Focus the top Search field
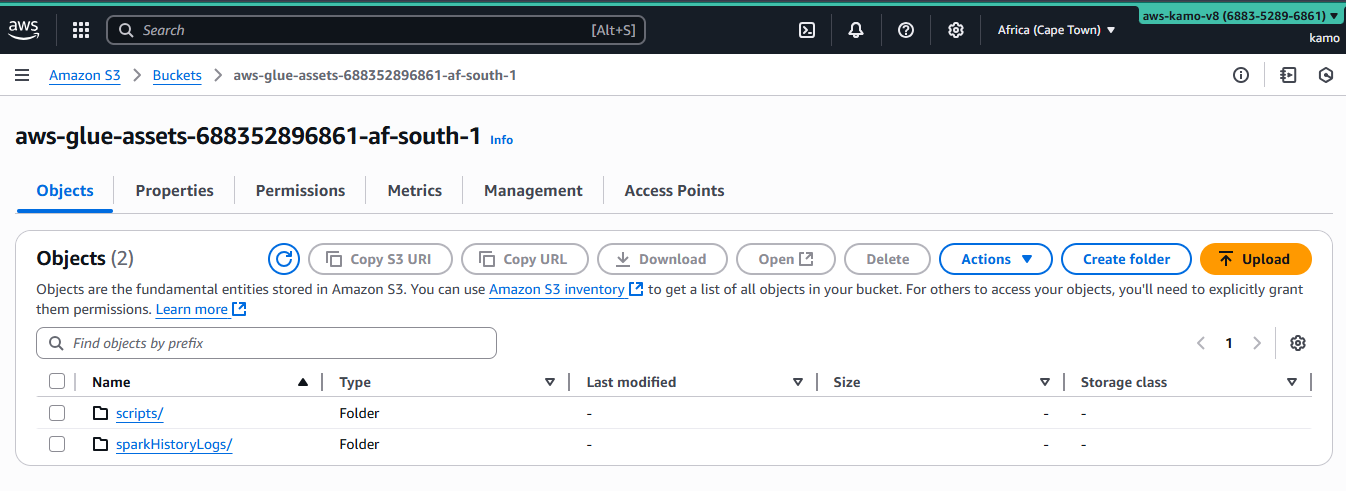 376,30
